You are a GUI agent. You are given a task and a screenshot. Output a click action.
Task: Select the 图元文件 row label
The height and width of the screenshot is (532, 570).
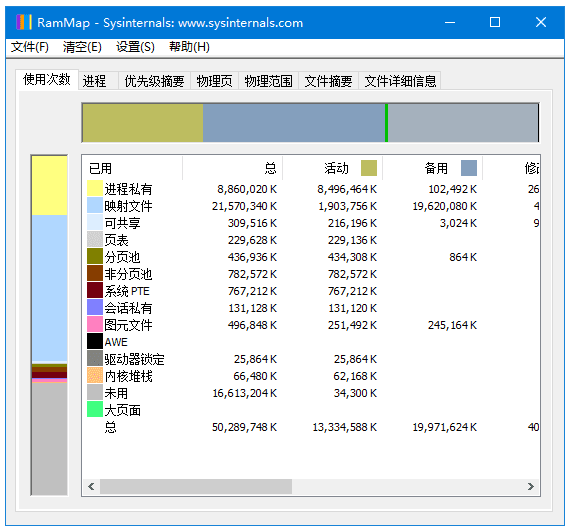pyautogui.click(x=128, y=325)
